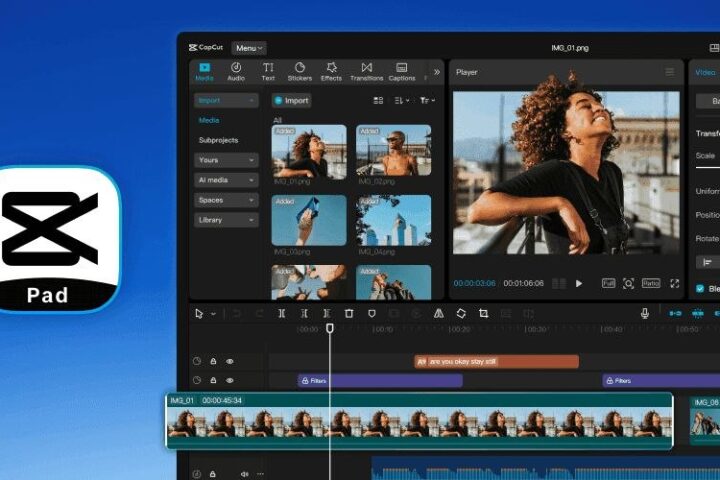The width and height of the screenshot is (720, 480).
Task: Toggle the Blend checkbox in Video panel
Action: (700, 288)
